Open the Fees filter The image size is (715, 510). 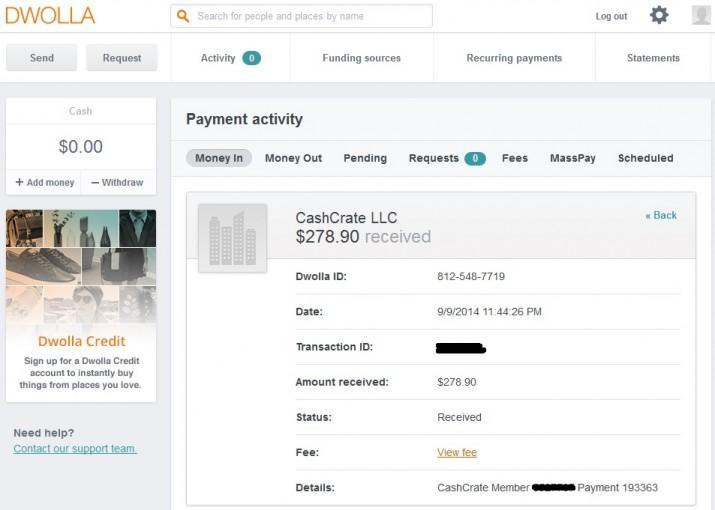515,158
